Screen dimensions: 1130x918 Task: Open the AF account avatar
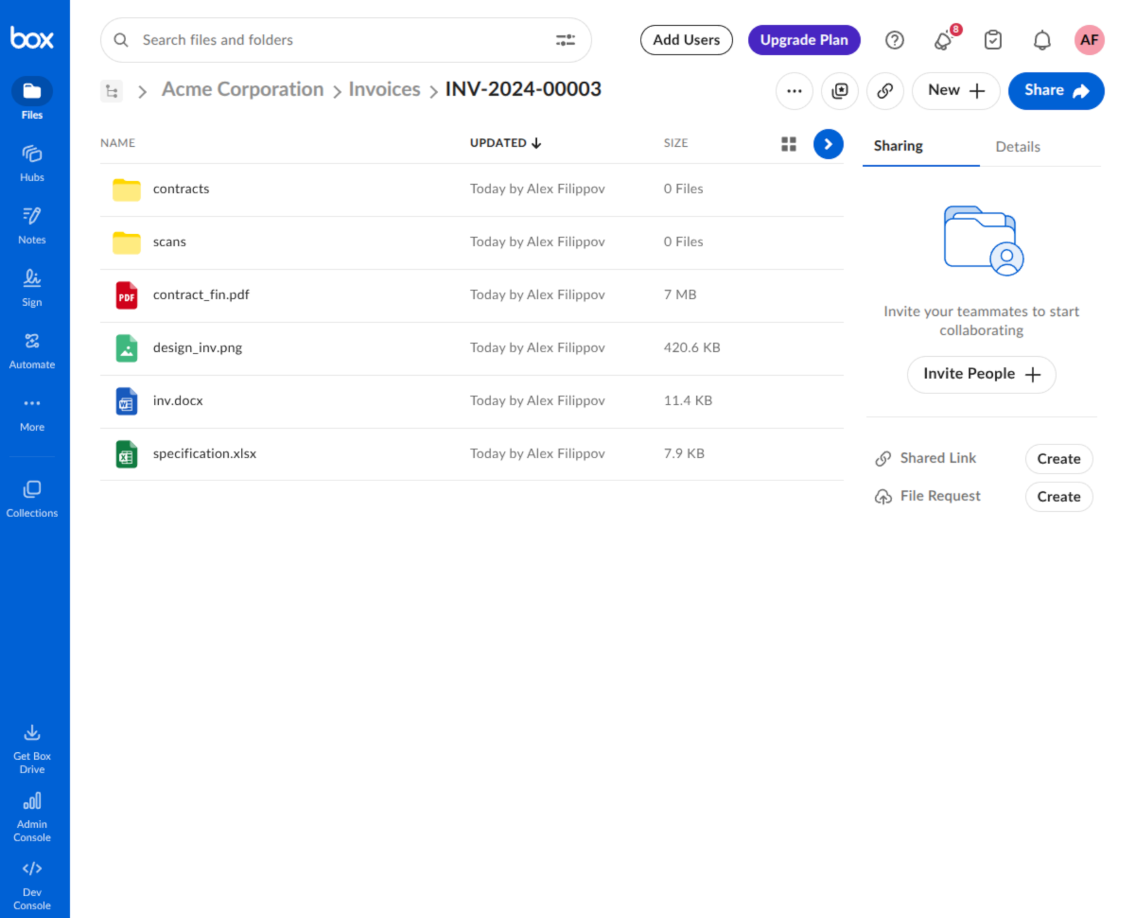1089,40
